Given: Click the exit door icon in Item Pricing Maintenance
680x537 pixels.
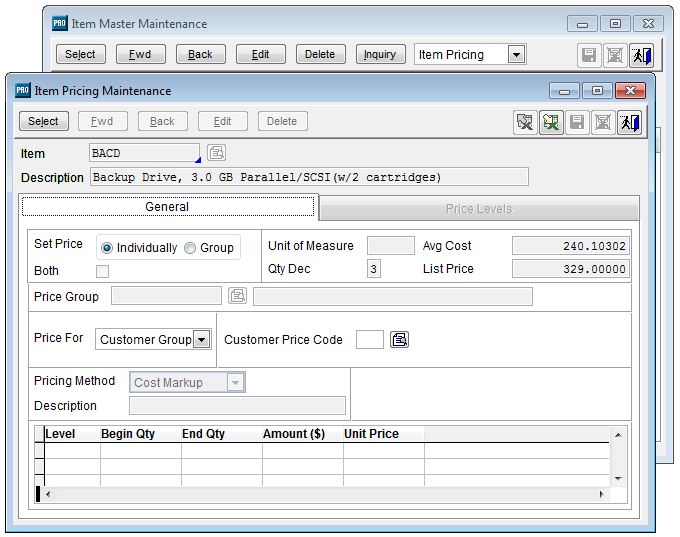Looking at the screenshot, I should (x=629, y=122).
